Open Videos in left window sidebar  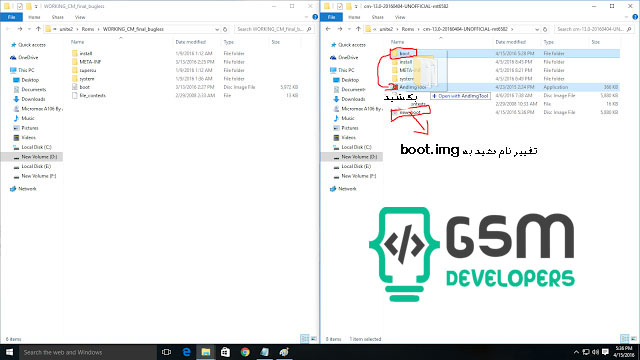24,138
